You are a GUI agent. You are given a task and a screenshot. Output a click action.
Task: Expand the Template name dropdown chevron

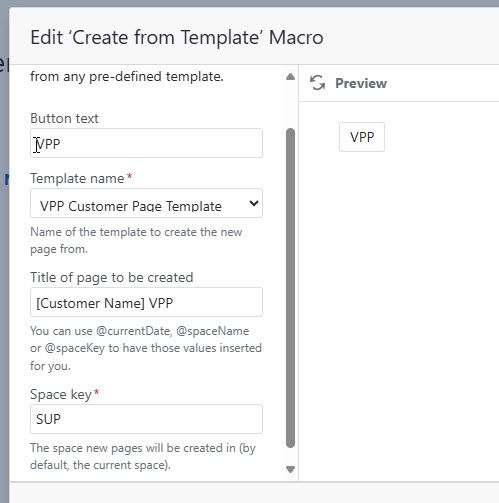(x=254, y=203)
